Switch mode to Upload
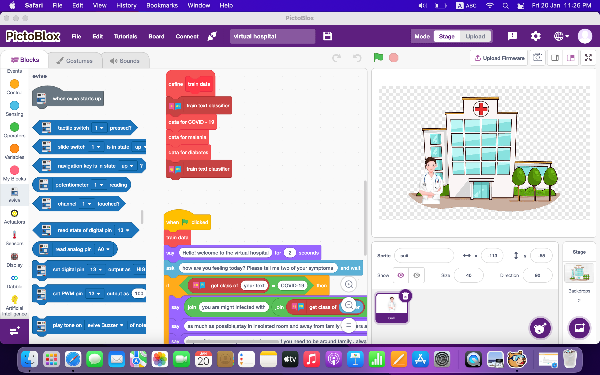Viewport: 600px width, 375px height. point(475,36)
